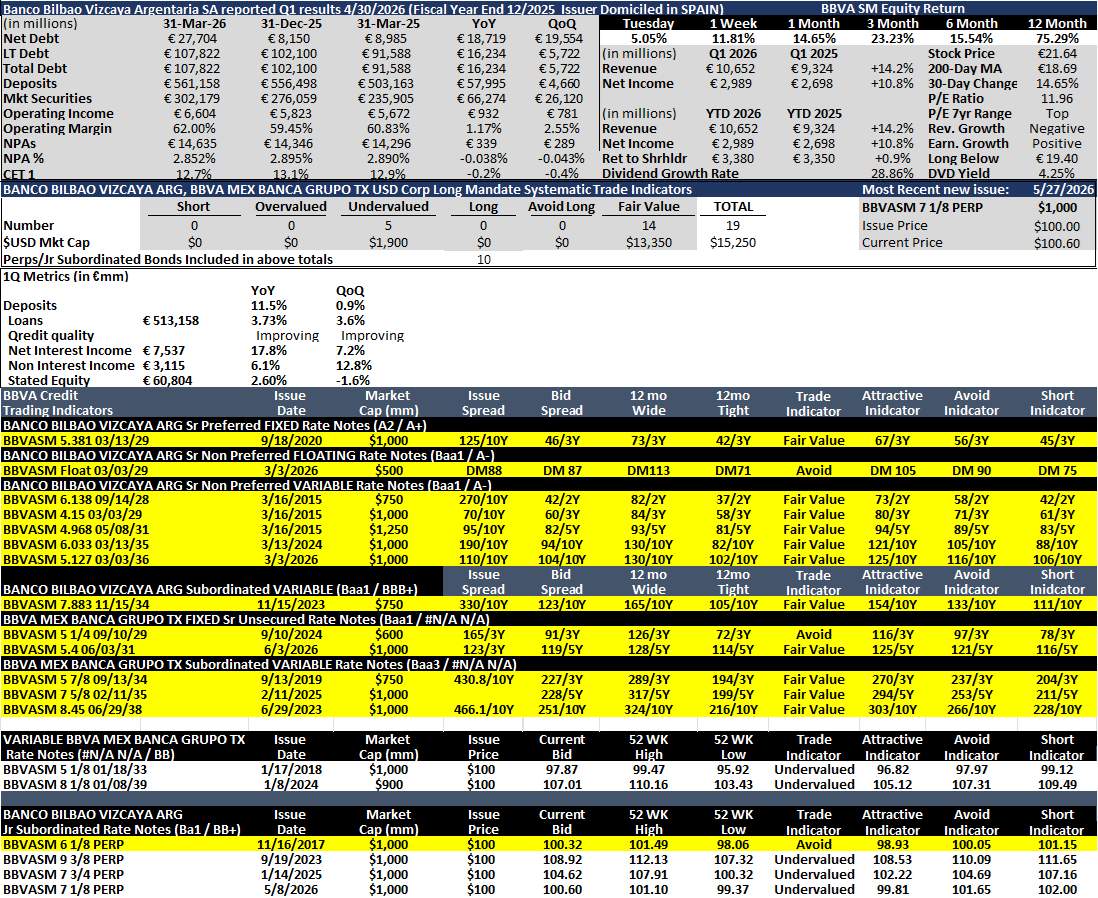This screenshot has width=1098, height=898.
Task: Select the BBVASM 6.033 03/13/35 row
Action: 549,544
